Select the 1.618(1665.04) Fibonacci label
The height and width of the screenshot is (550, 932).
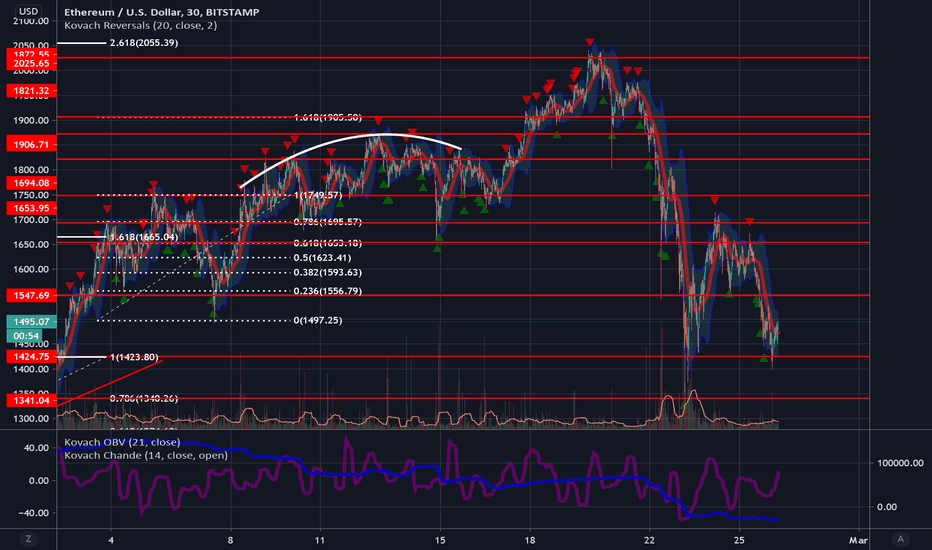[144, 237]
